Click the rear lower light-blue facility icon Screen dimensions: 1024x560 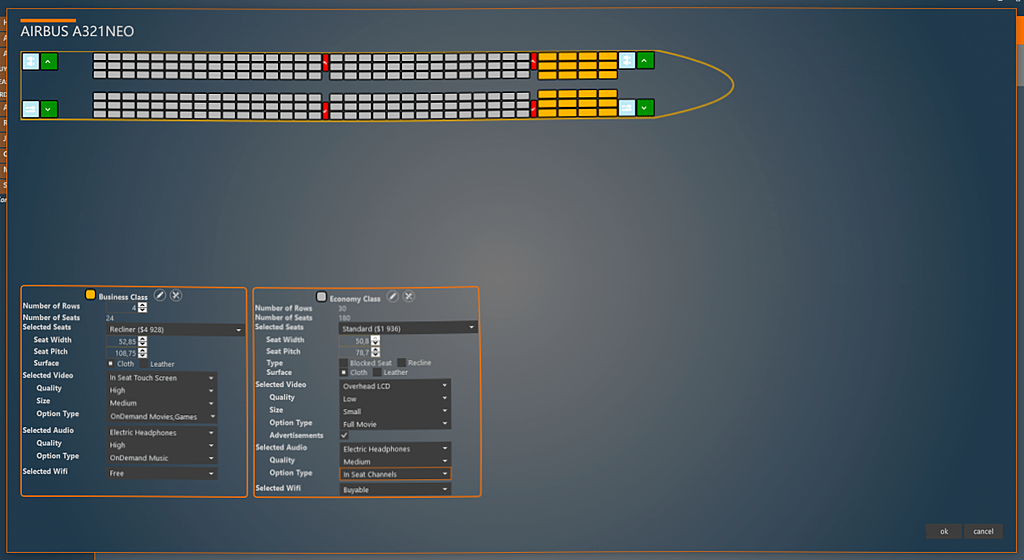(x=31, y=108)
